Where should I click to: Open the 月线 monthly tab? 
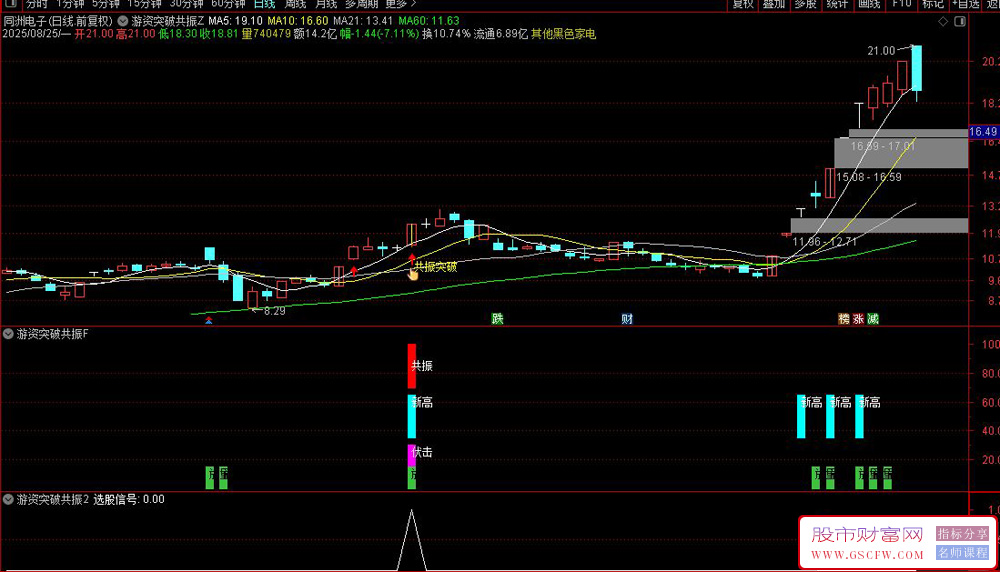(326, 4)
